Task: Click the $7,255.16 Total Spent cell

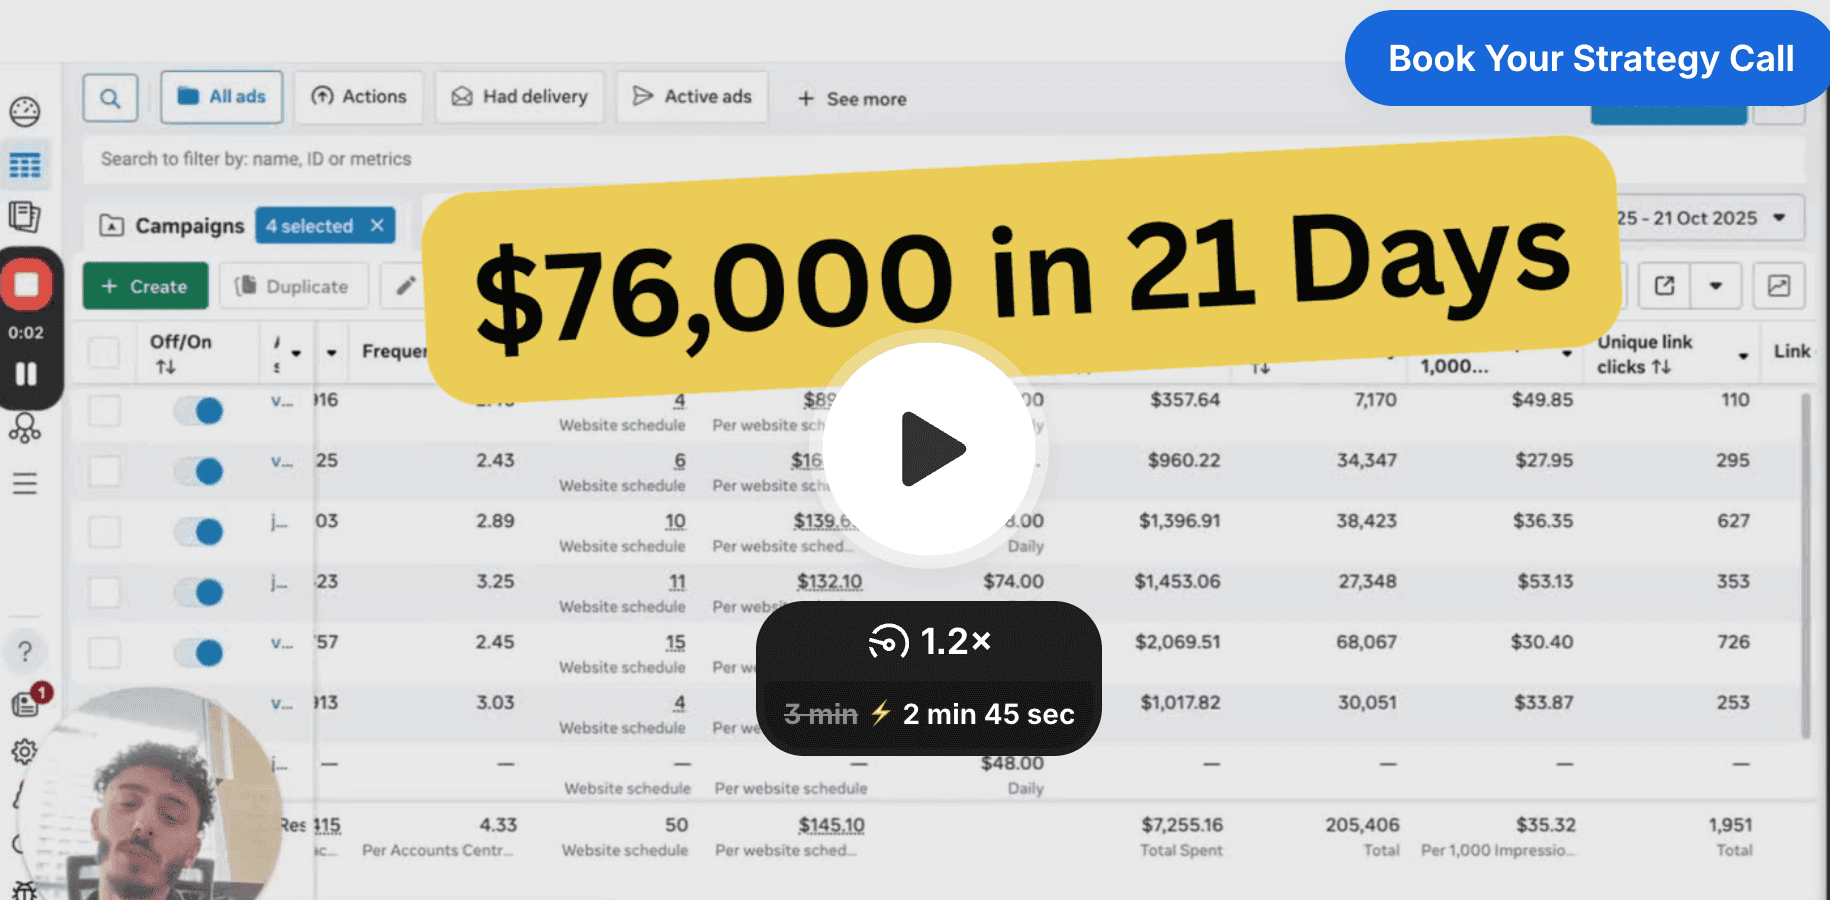Action: [1182, 836]
